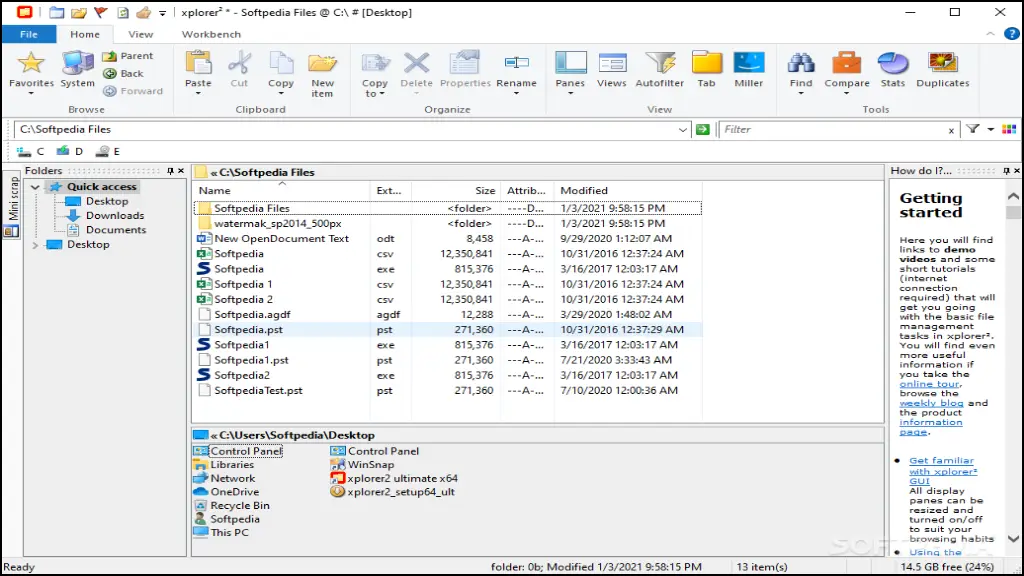Screen dimensions: 1024x576
Task: Pin the Folders panel
Action: pyautogui.click(x=170, y=171)
